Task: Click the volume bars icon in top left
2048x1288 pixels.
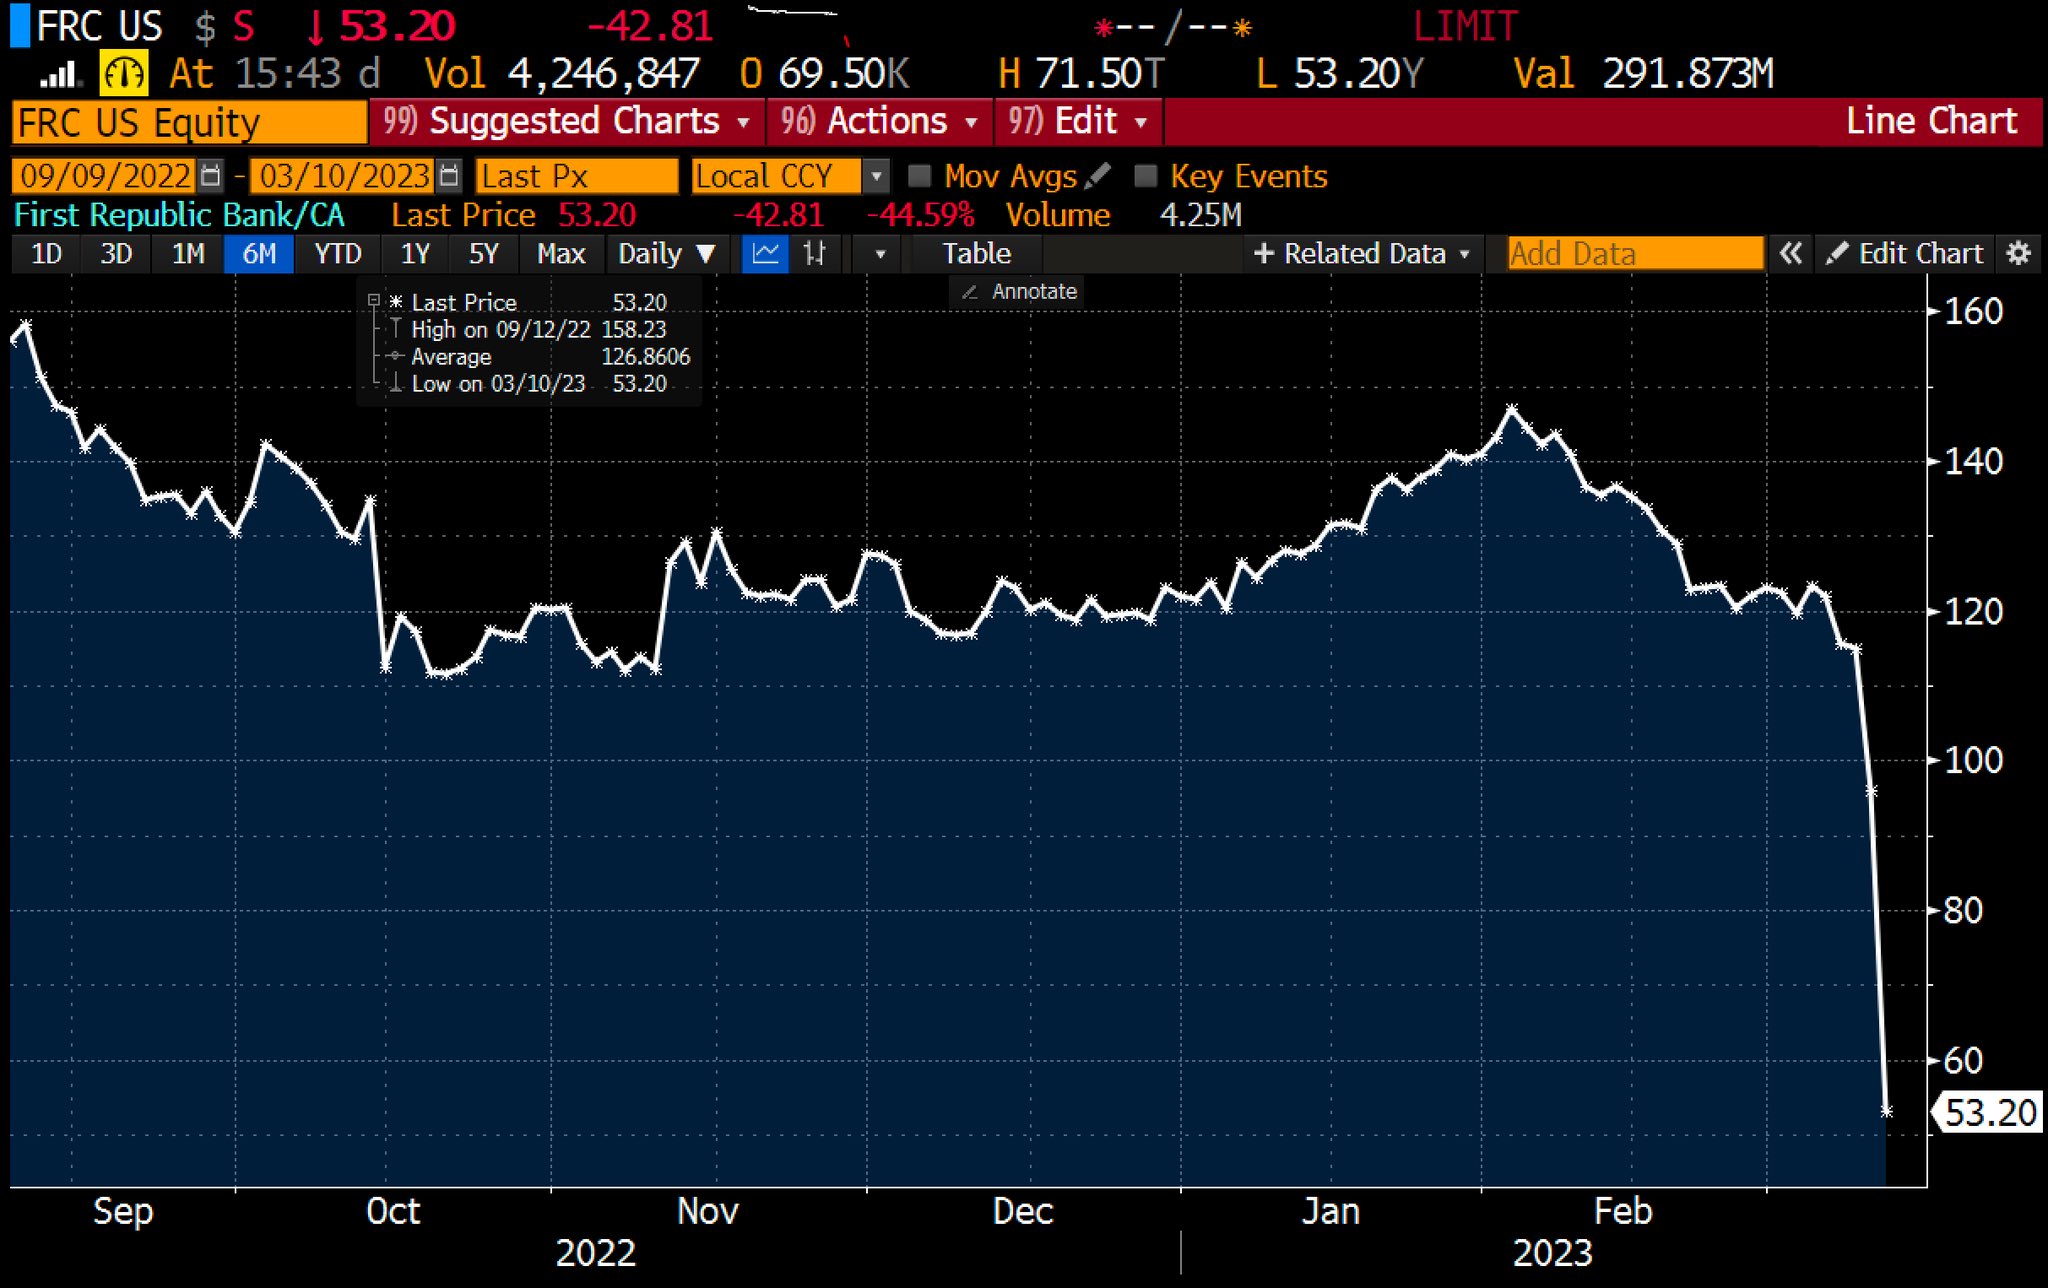Action: [60, 72]
